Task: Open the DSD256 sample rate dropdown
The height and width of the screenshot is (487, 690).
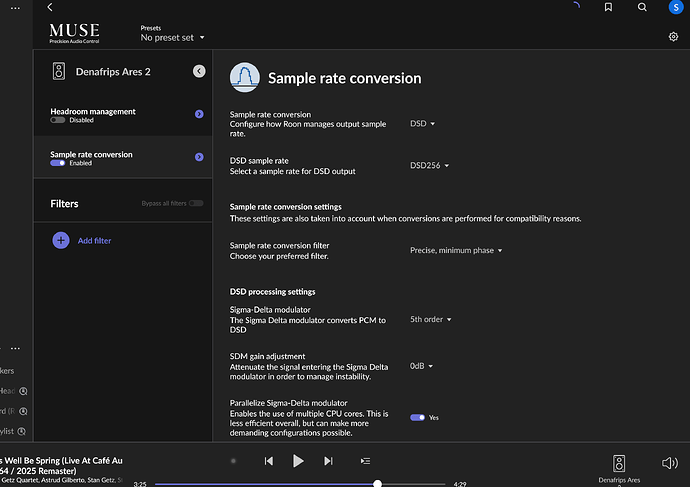Action: tap(429, 165)
